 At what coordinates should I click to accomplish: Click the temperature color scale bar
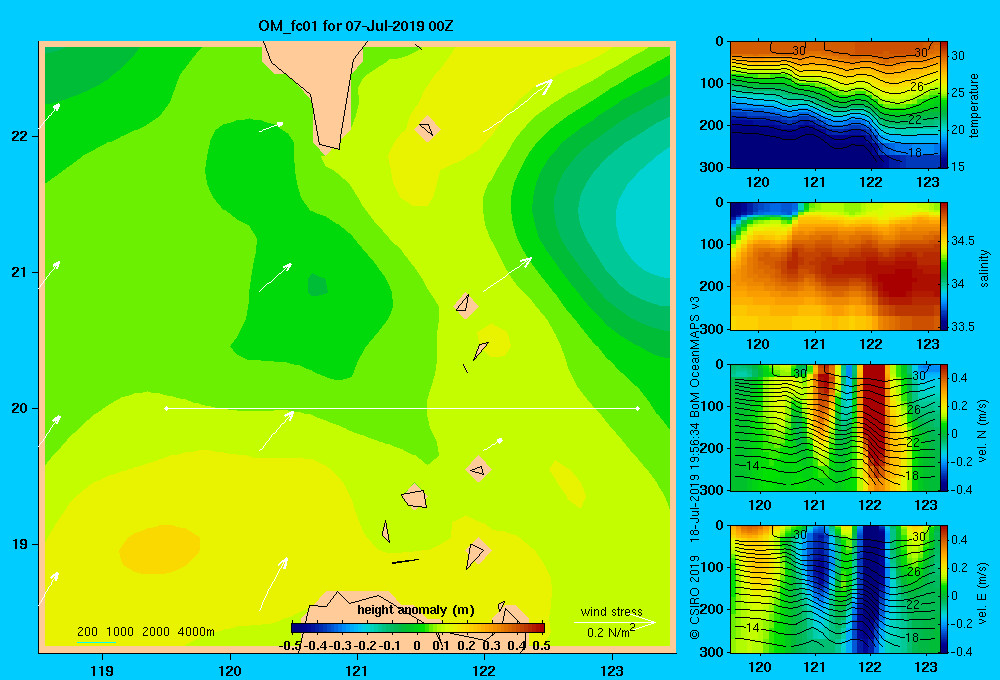[944, 105]
